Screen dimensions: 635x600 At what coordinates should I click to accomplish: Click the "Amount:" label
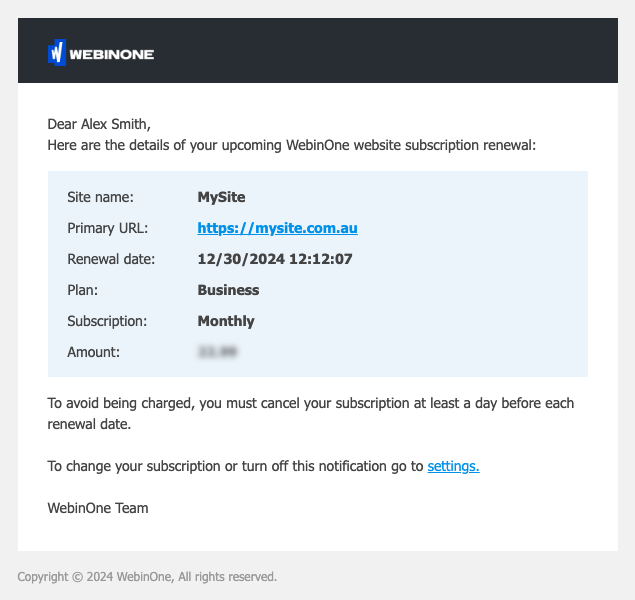pyautogui.click(x=94, y=352)
